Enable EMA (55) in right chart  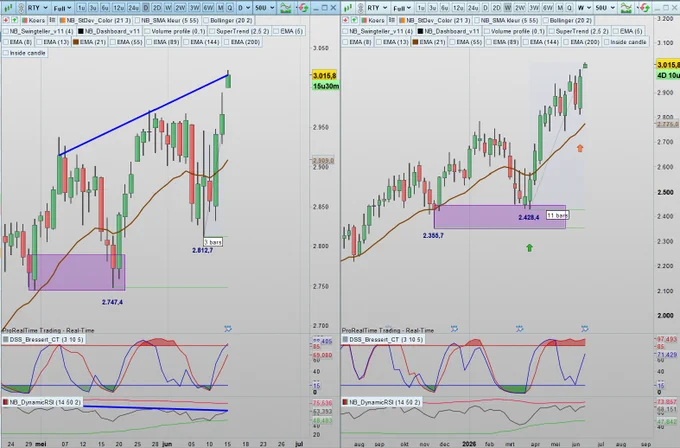point(452,42)
